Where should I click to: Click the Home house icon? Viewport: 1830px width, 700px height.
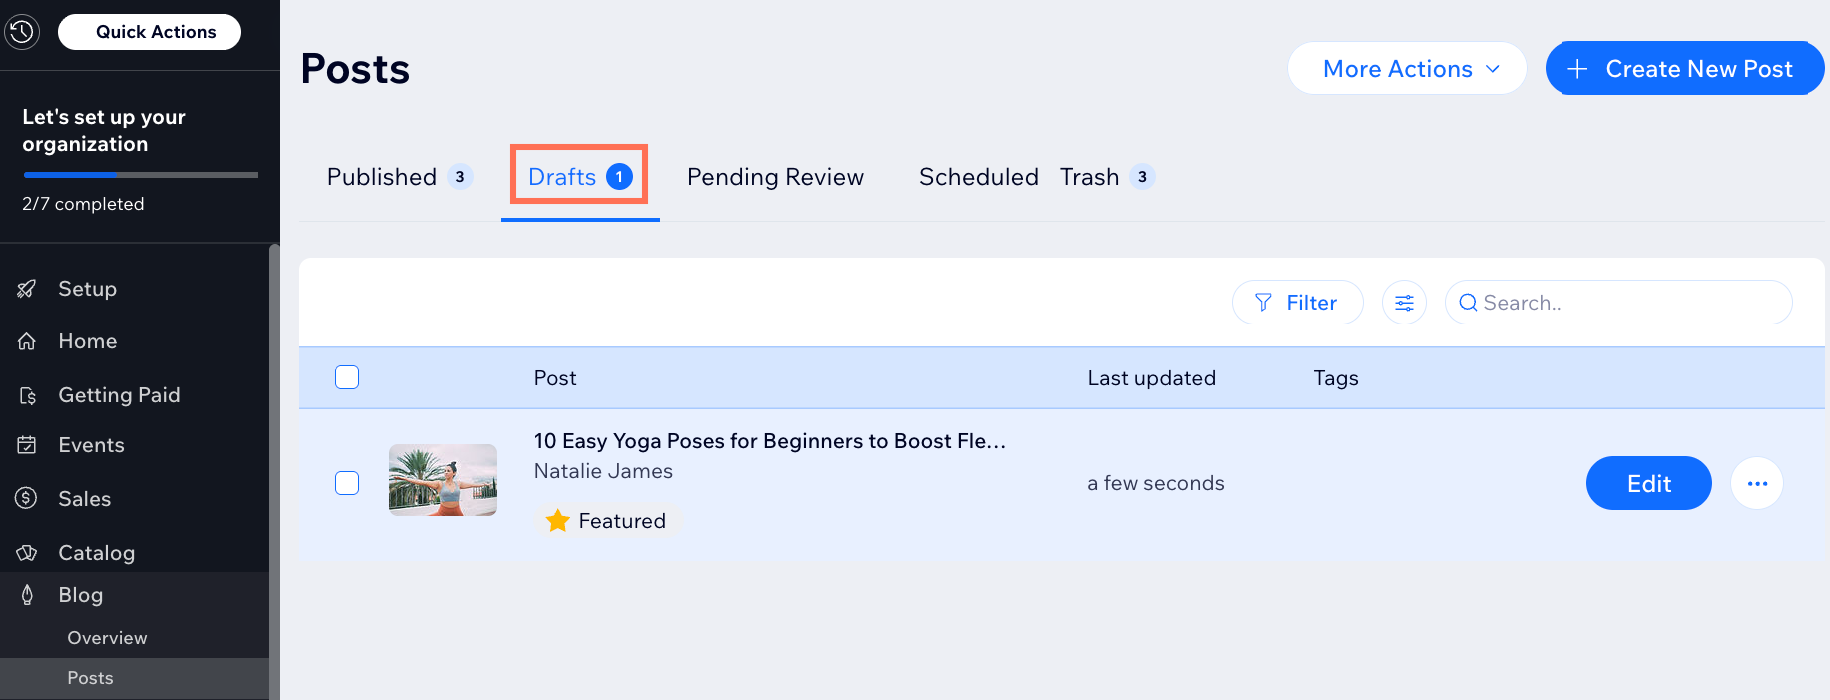(x=27, y=341)
